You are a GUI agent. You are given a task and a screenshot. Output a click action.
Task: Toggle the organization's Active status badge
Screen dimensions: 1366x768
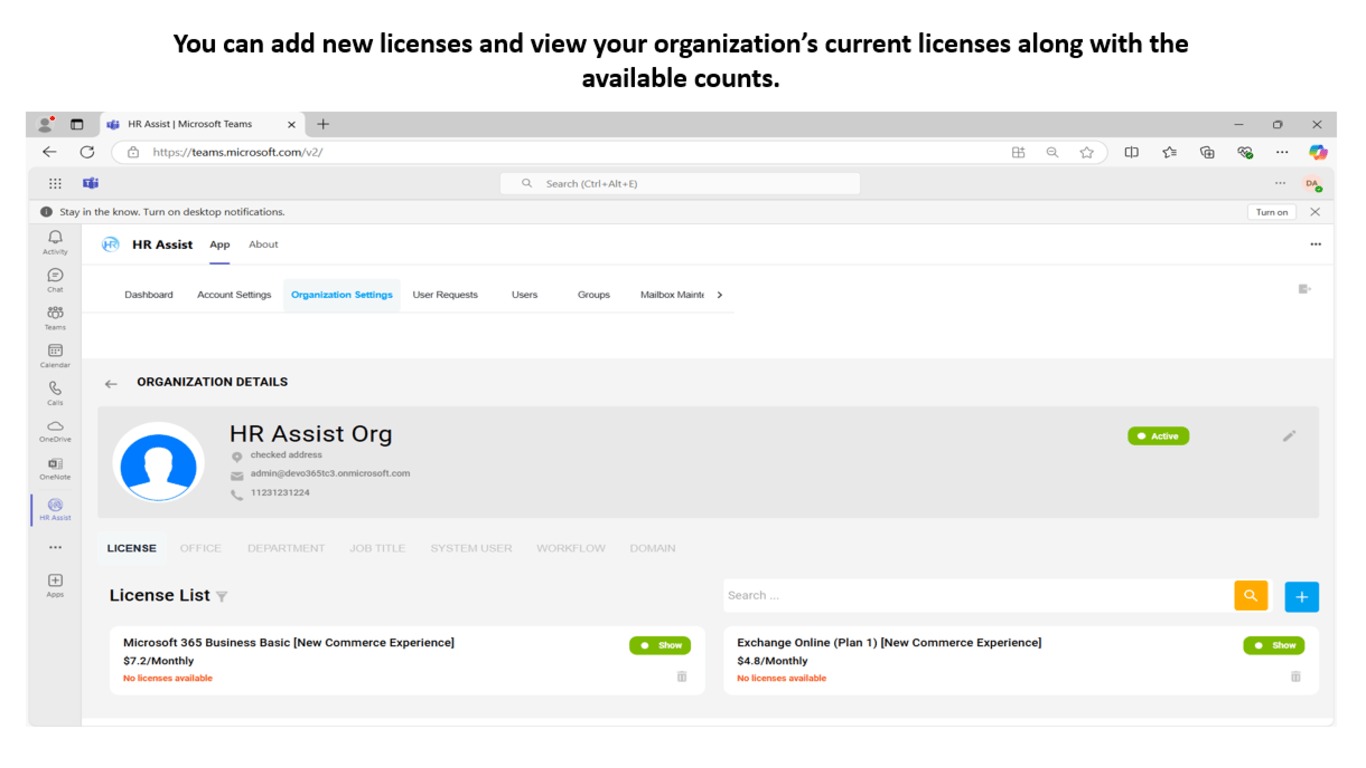point(1158,436)
